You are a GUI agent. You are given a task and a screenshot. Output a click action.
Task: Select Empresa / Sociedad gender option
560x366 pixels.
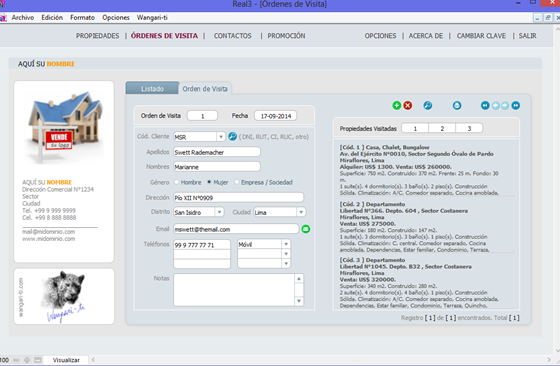pyautogui.click(x=236, y=182)
